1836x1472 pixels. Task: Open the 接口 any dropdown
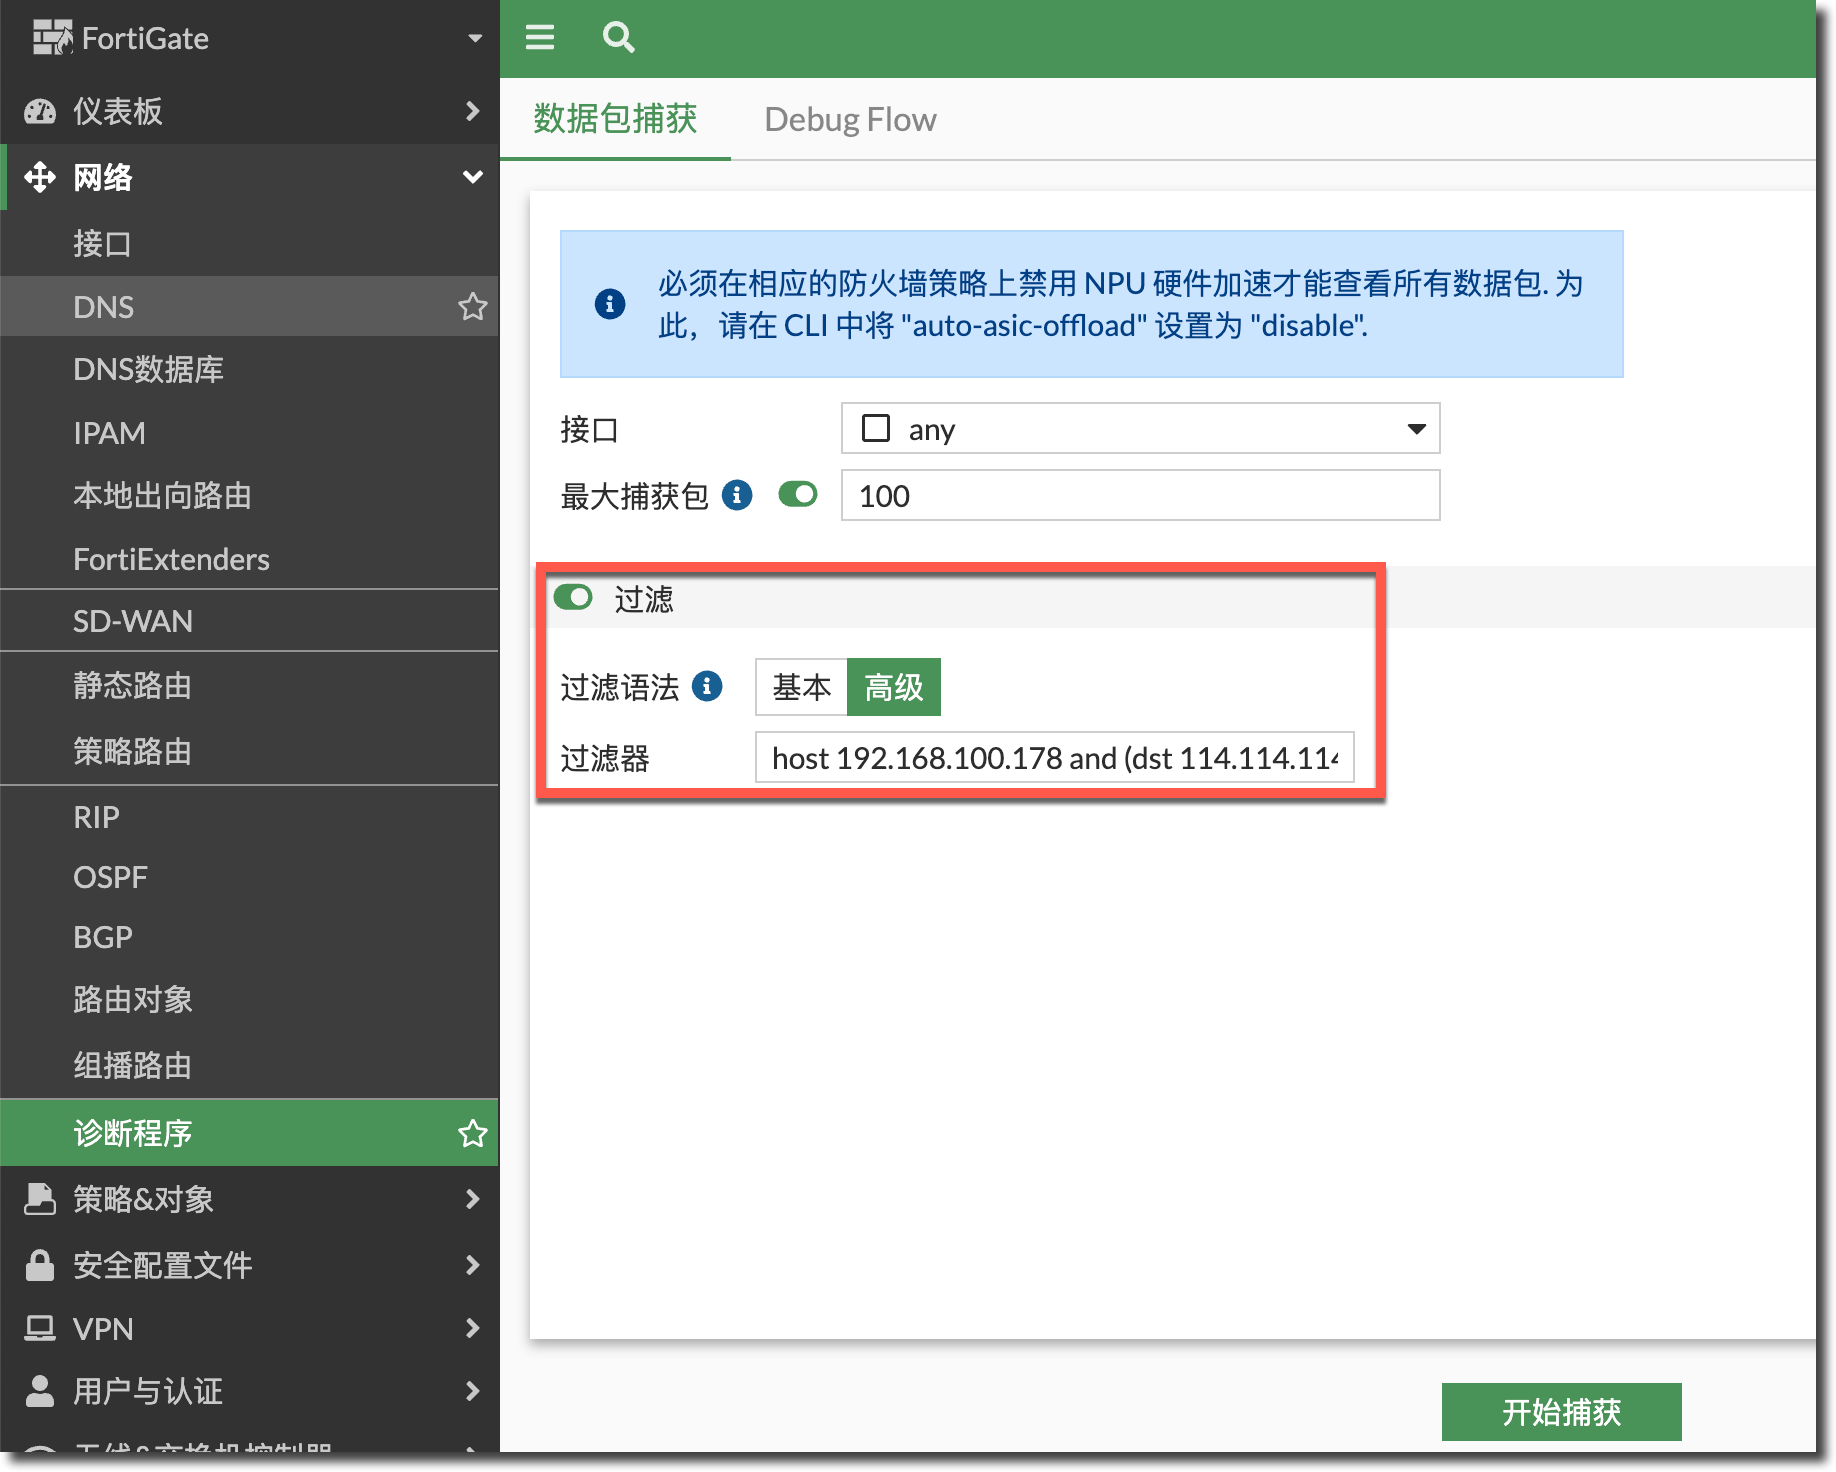point(1140,428)
